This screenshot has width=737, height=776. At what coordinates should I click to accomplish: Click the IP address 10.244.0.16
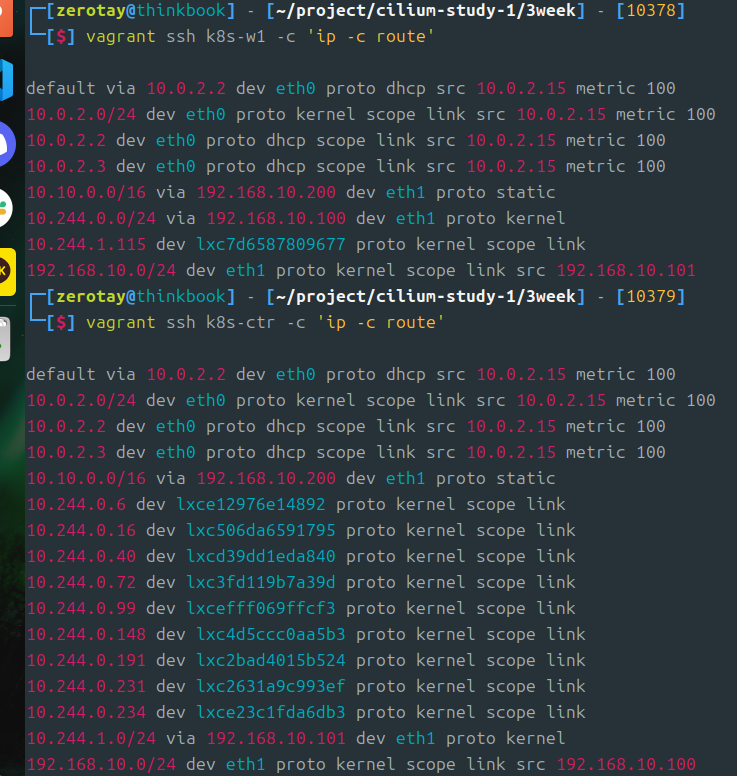[x=81, y=530]
